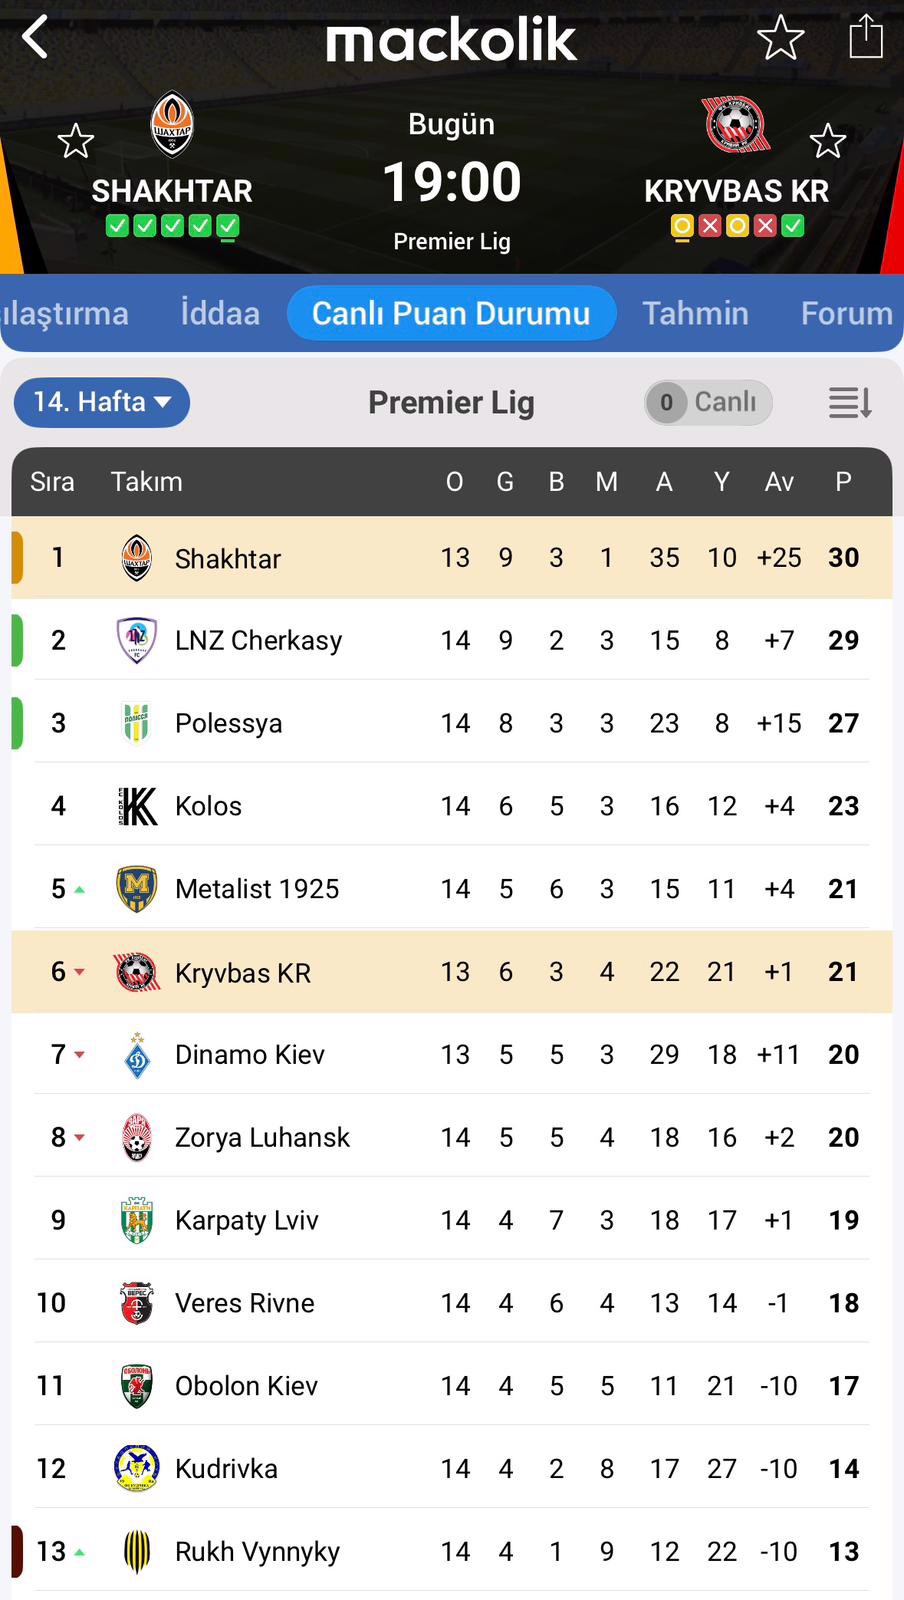Toggle the Canlı live switch
Screen dimensions: 904x1600
(708, 402)
